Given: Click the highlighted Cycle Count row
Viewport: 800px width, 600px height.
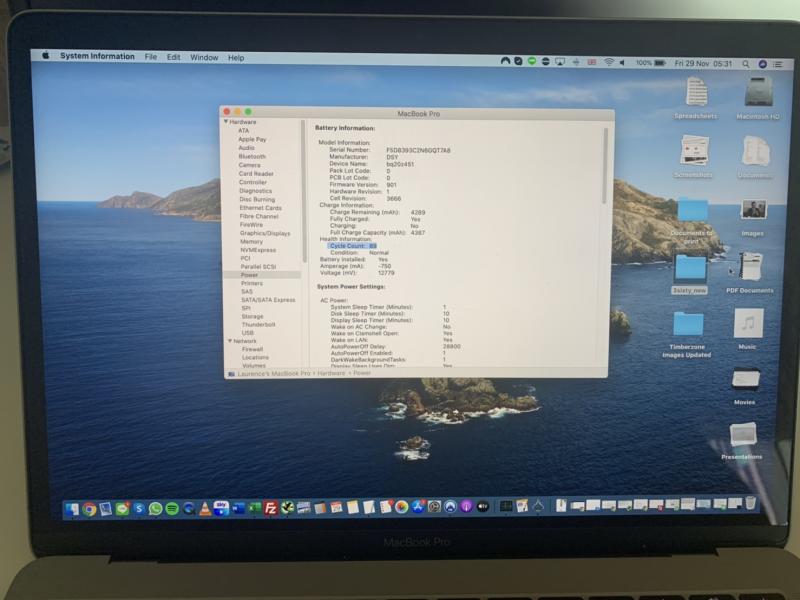Looking at the screenshot, I should click(x=353, y=245).
